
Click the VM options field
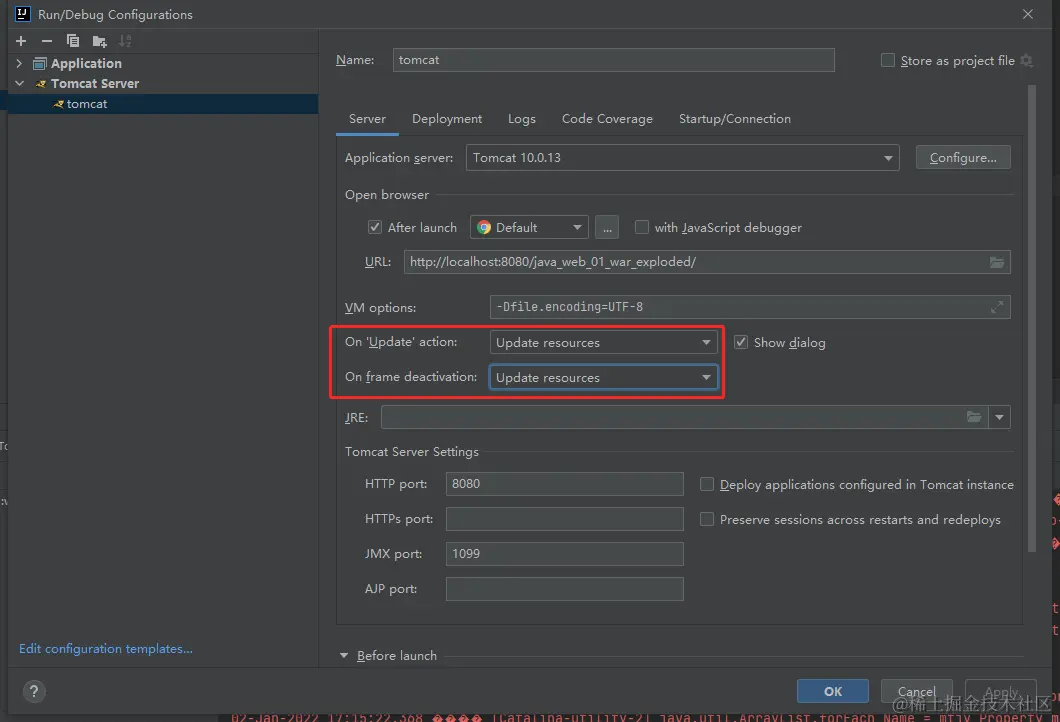click(750, 307)
